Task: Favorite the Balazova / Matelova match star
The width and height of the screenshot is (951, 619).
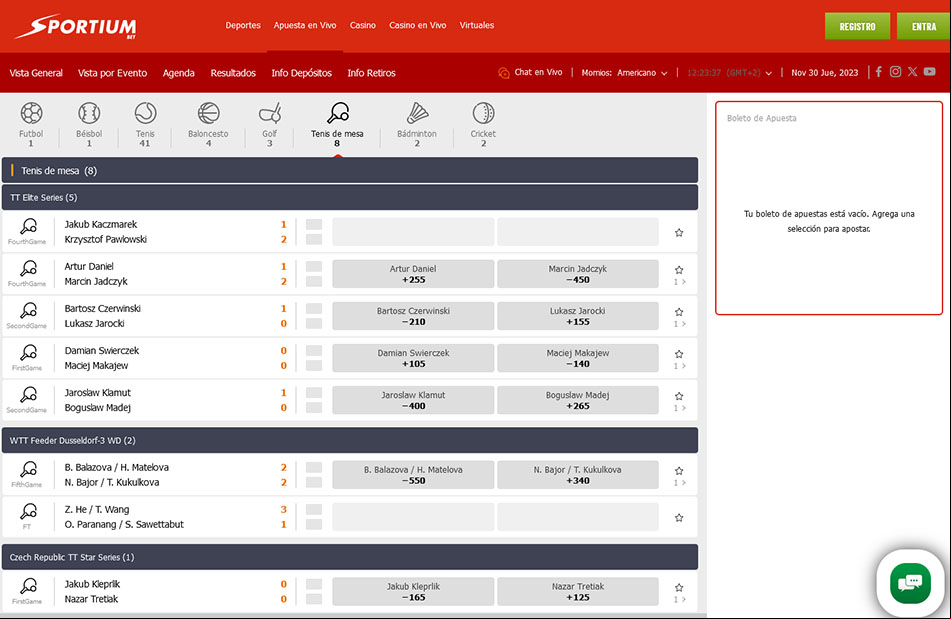Action: (x=679, y=470)
